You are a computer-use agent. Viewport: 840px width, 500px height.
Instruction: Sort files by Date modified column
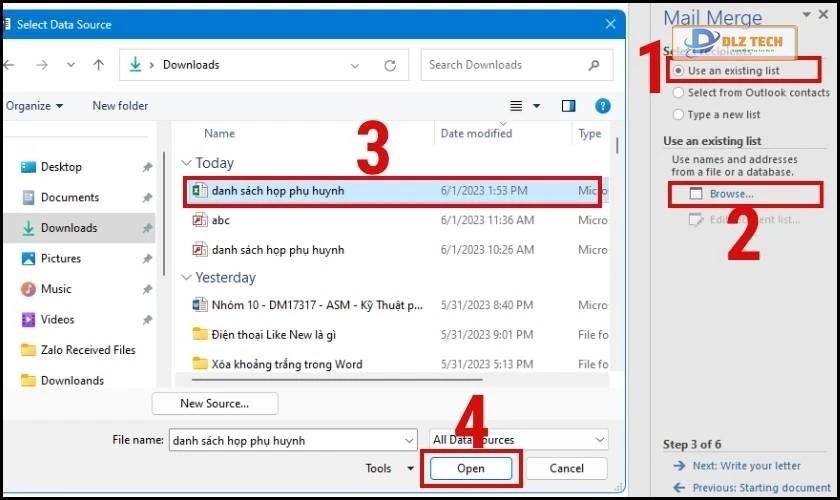pos(476,133)
